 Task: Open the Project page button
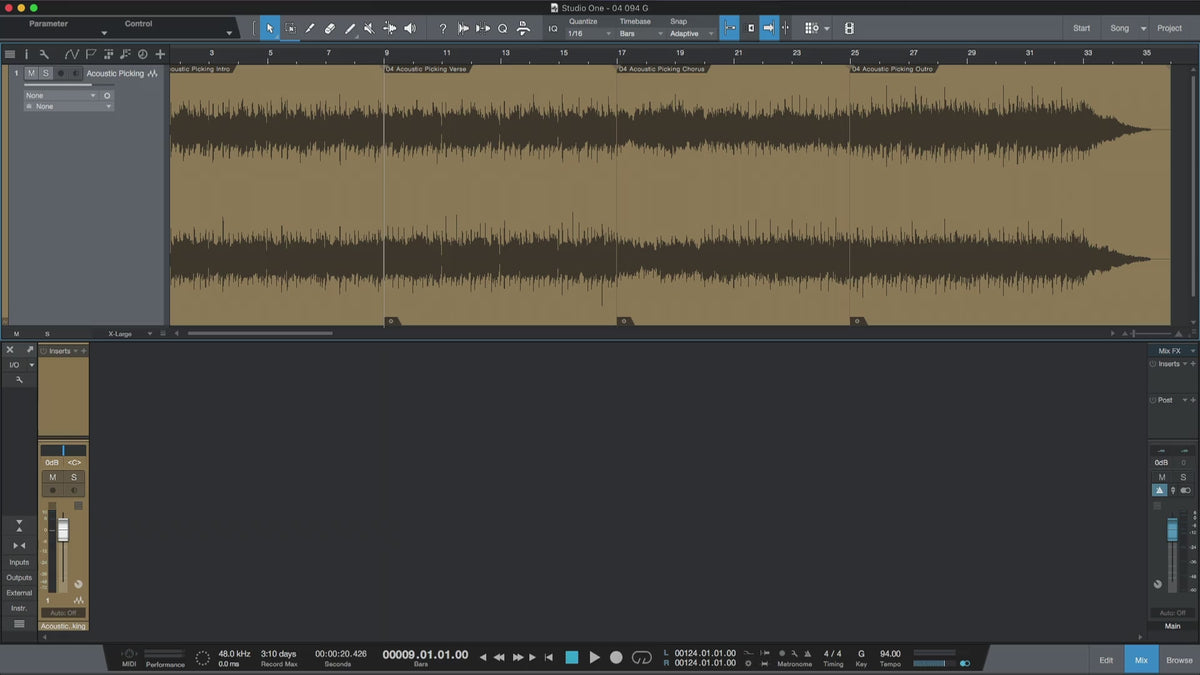1169,28
